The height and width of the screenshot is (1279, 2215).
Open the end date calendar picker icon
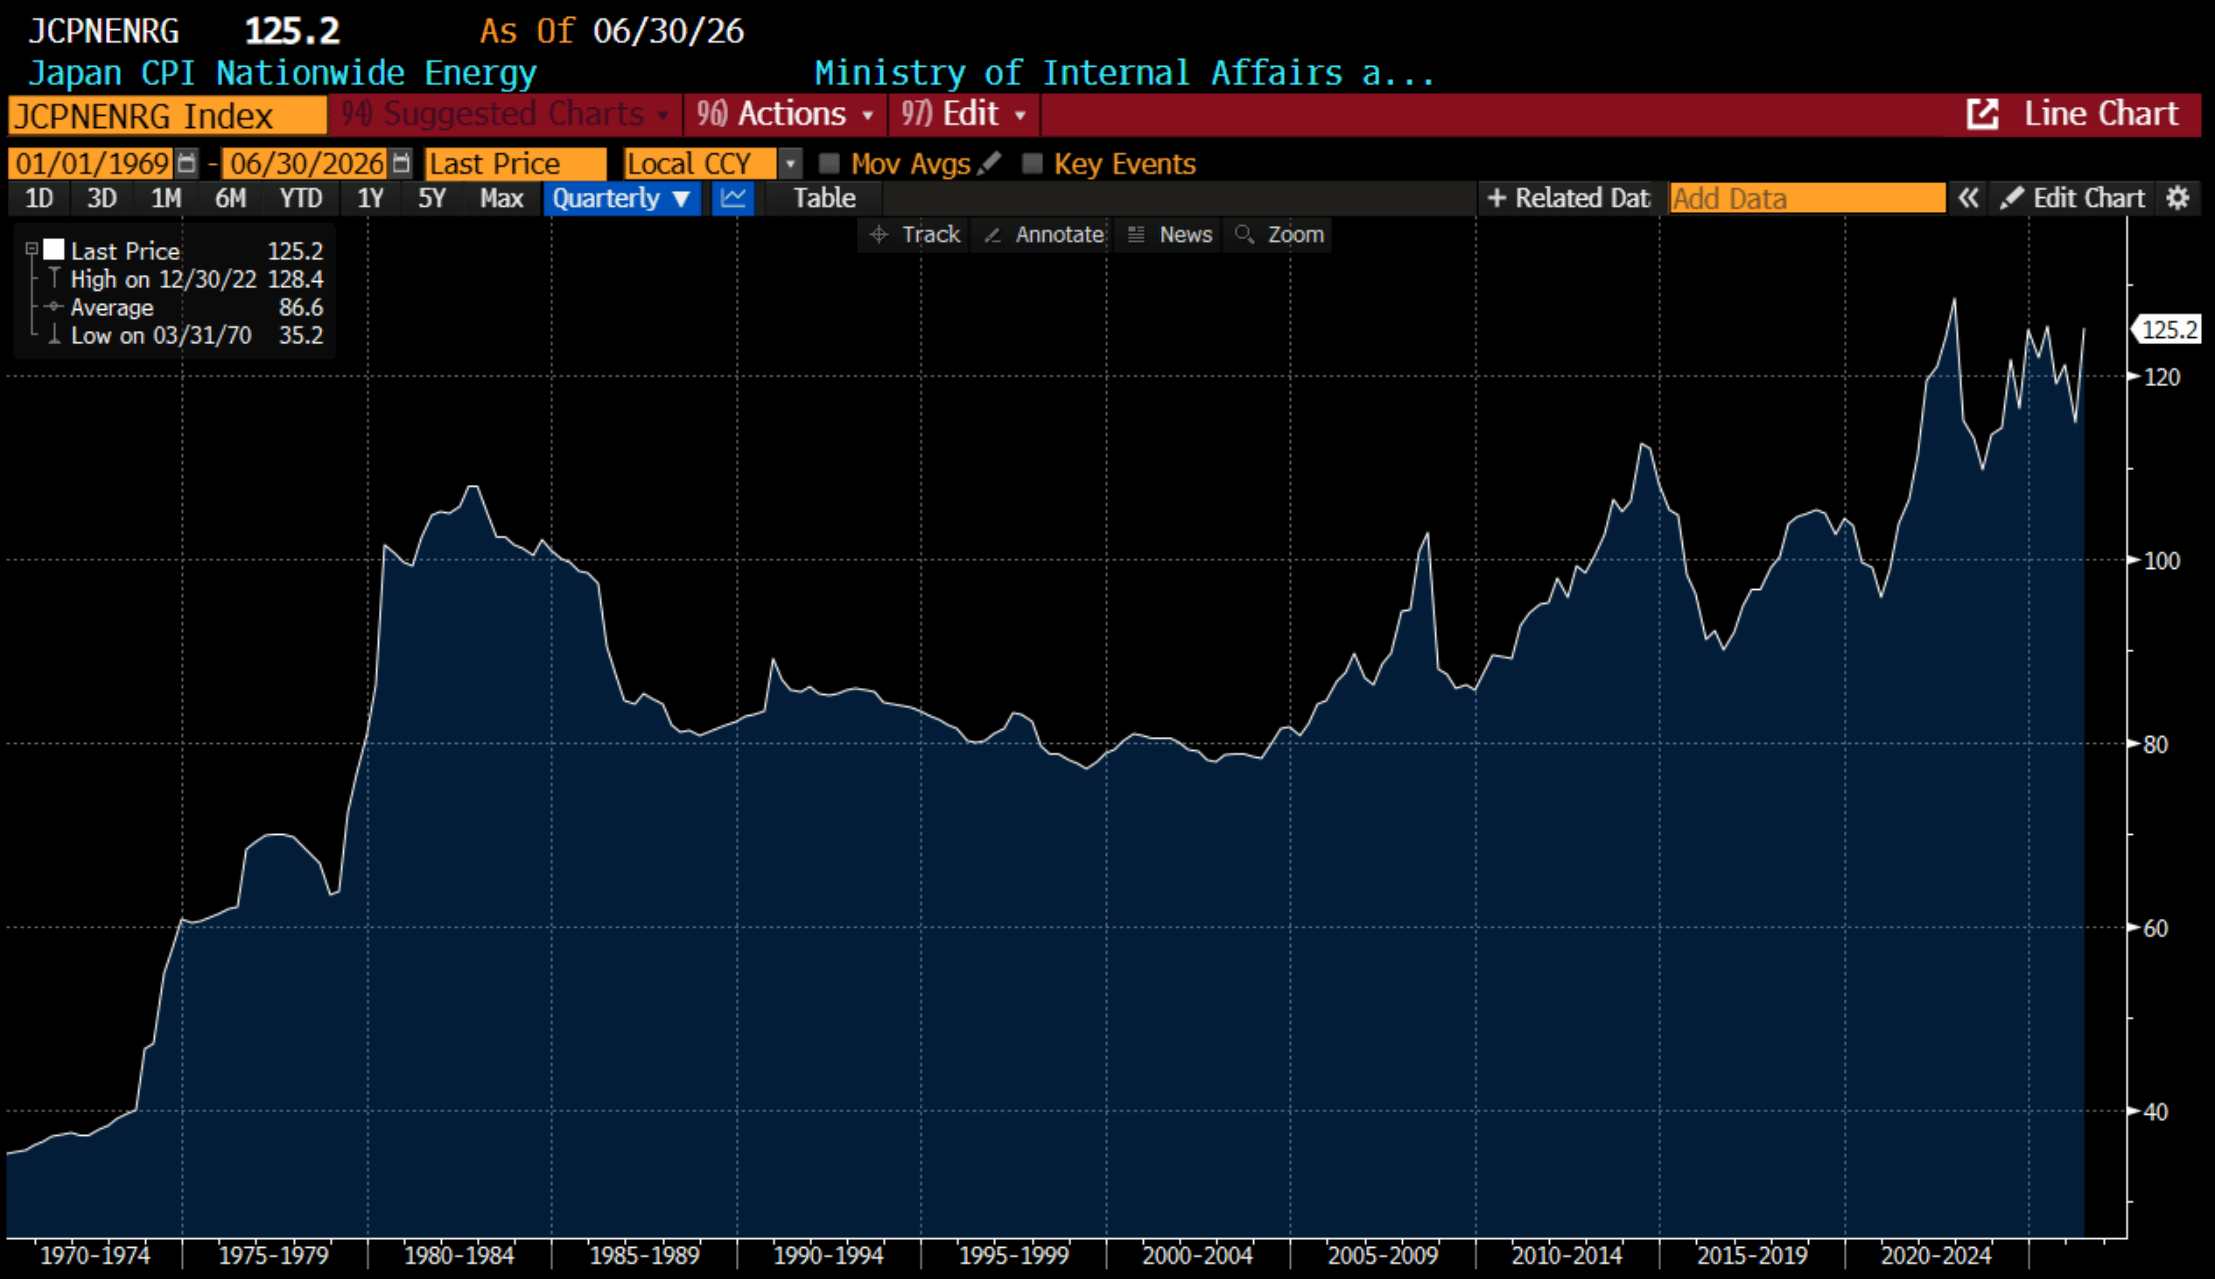coord(401,163)
